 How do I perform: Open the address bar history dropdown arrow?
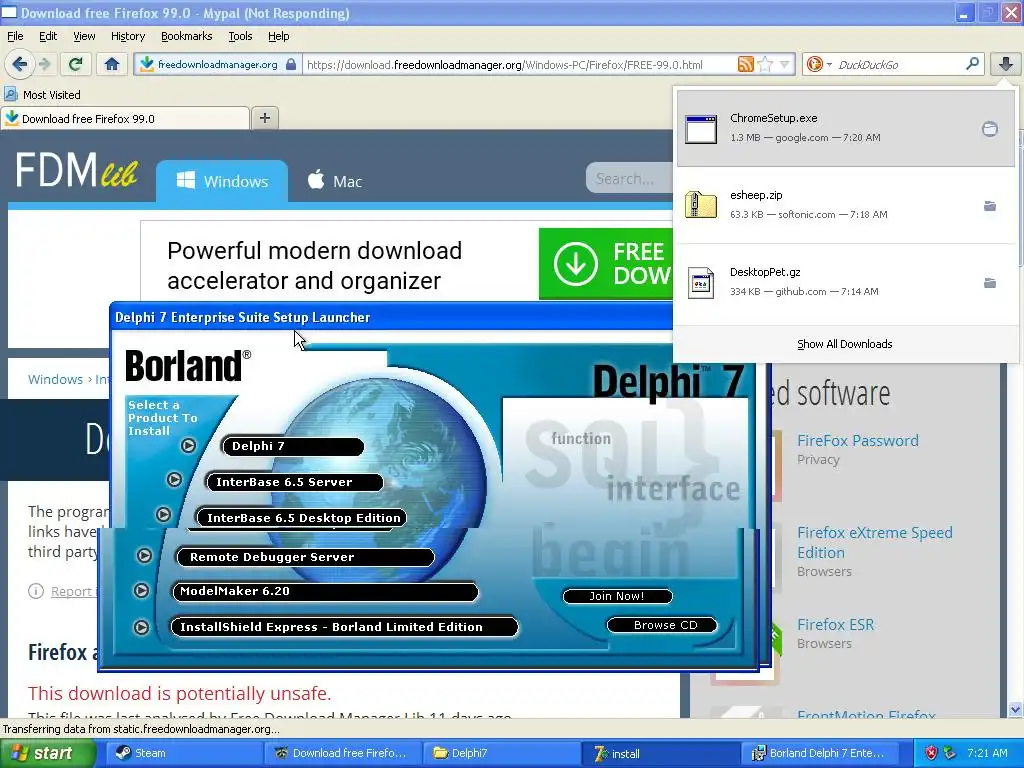[x=785, y=64]
